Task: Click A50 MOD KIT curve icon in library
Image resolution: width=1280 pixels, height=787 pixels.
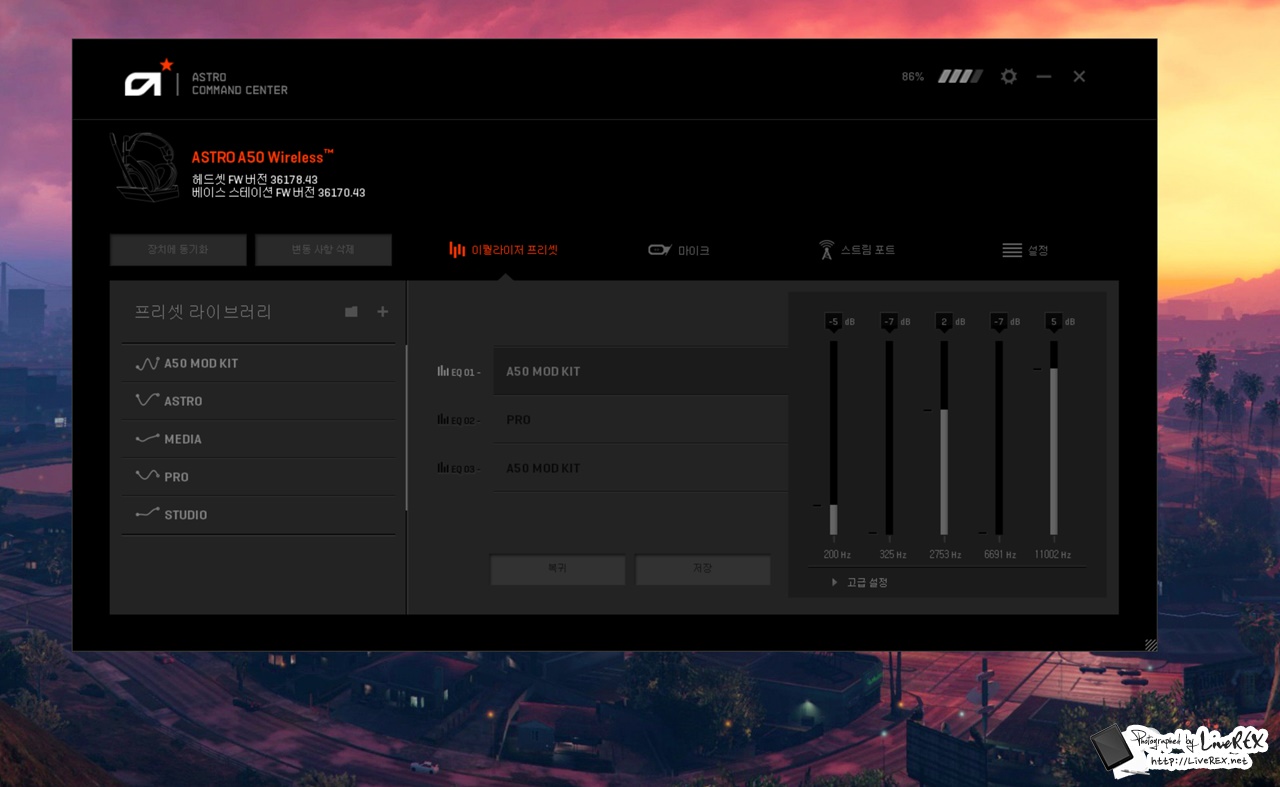Action: 147,364
